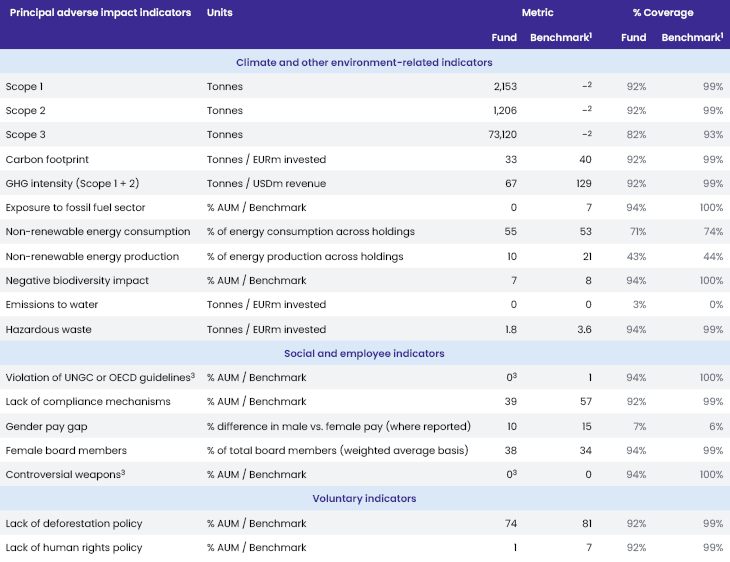Click the 'Controversial weapons' row label

pos(62,474)
